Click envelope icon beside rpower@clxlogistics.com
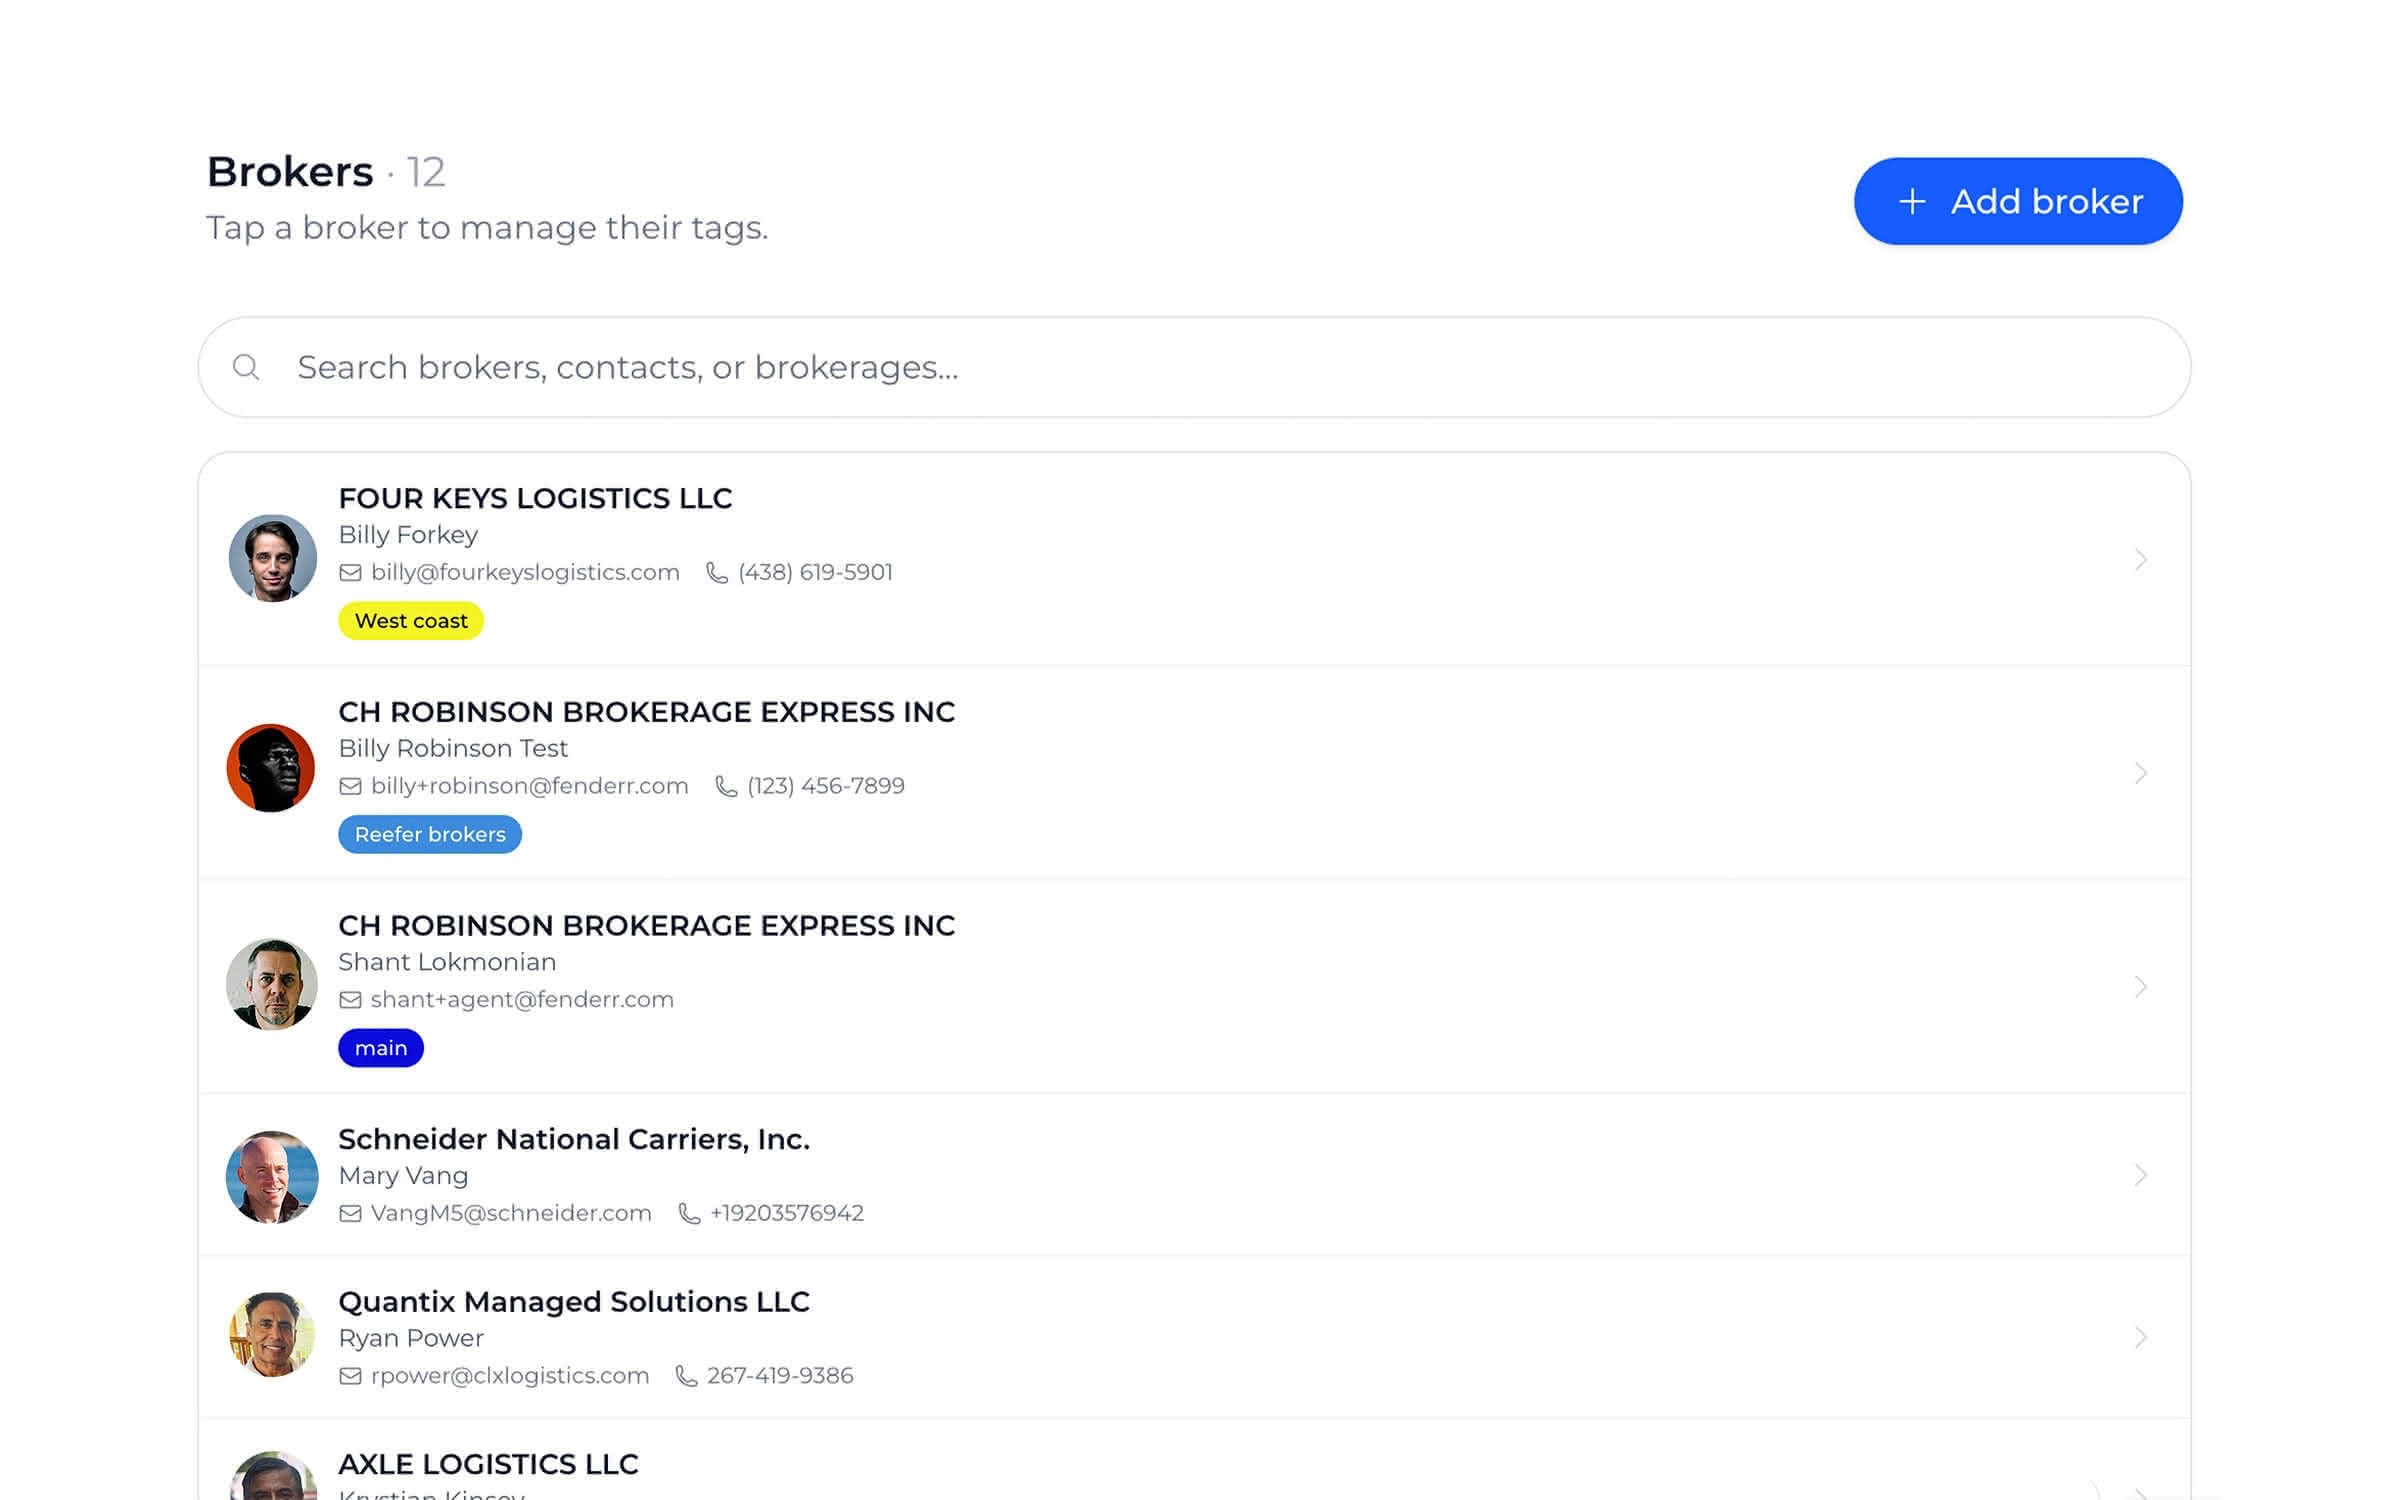Image resolution: width=2400 pixels, height=1500 pixels. tap(350, 1377)
